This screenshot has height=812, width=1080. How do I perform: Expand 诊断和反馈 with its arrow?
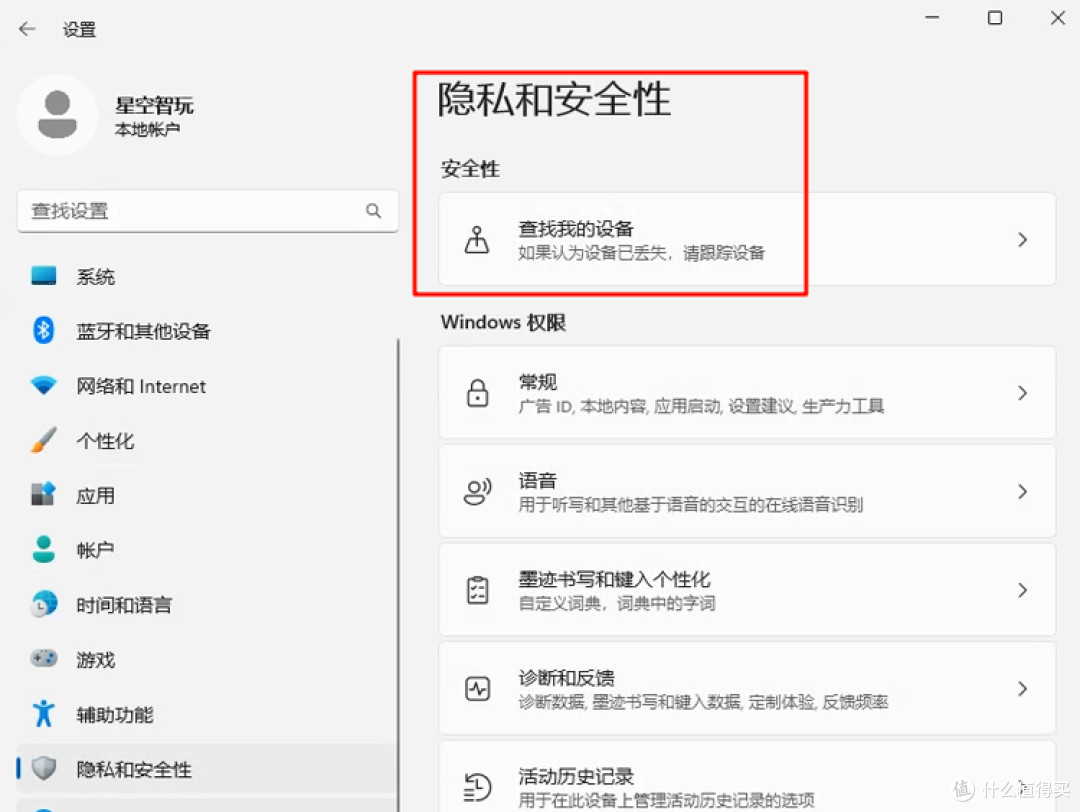tap(1022, 688)
